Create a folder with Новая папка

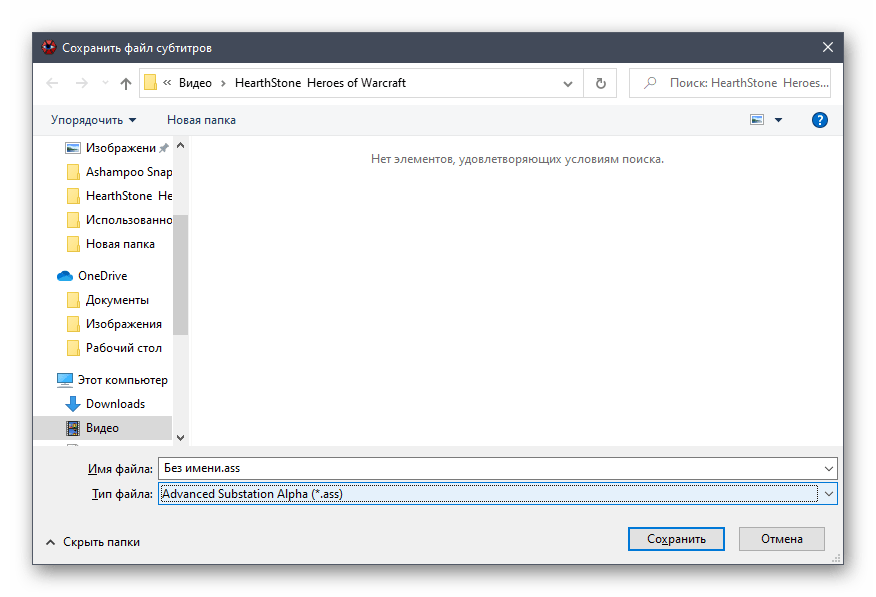201,120
